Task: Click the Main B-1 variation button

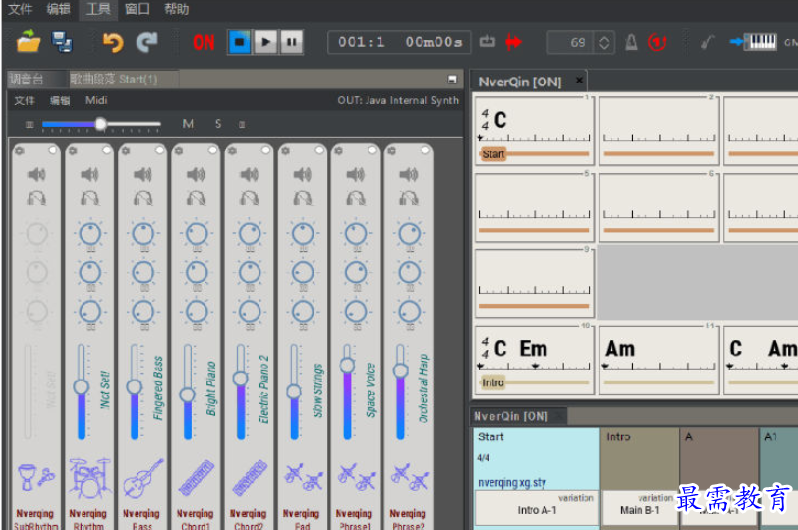Action: pos(639,508)
